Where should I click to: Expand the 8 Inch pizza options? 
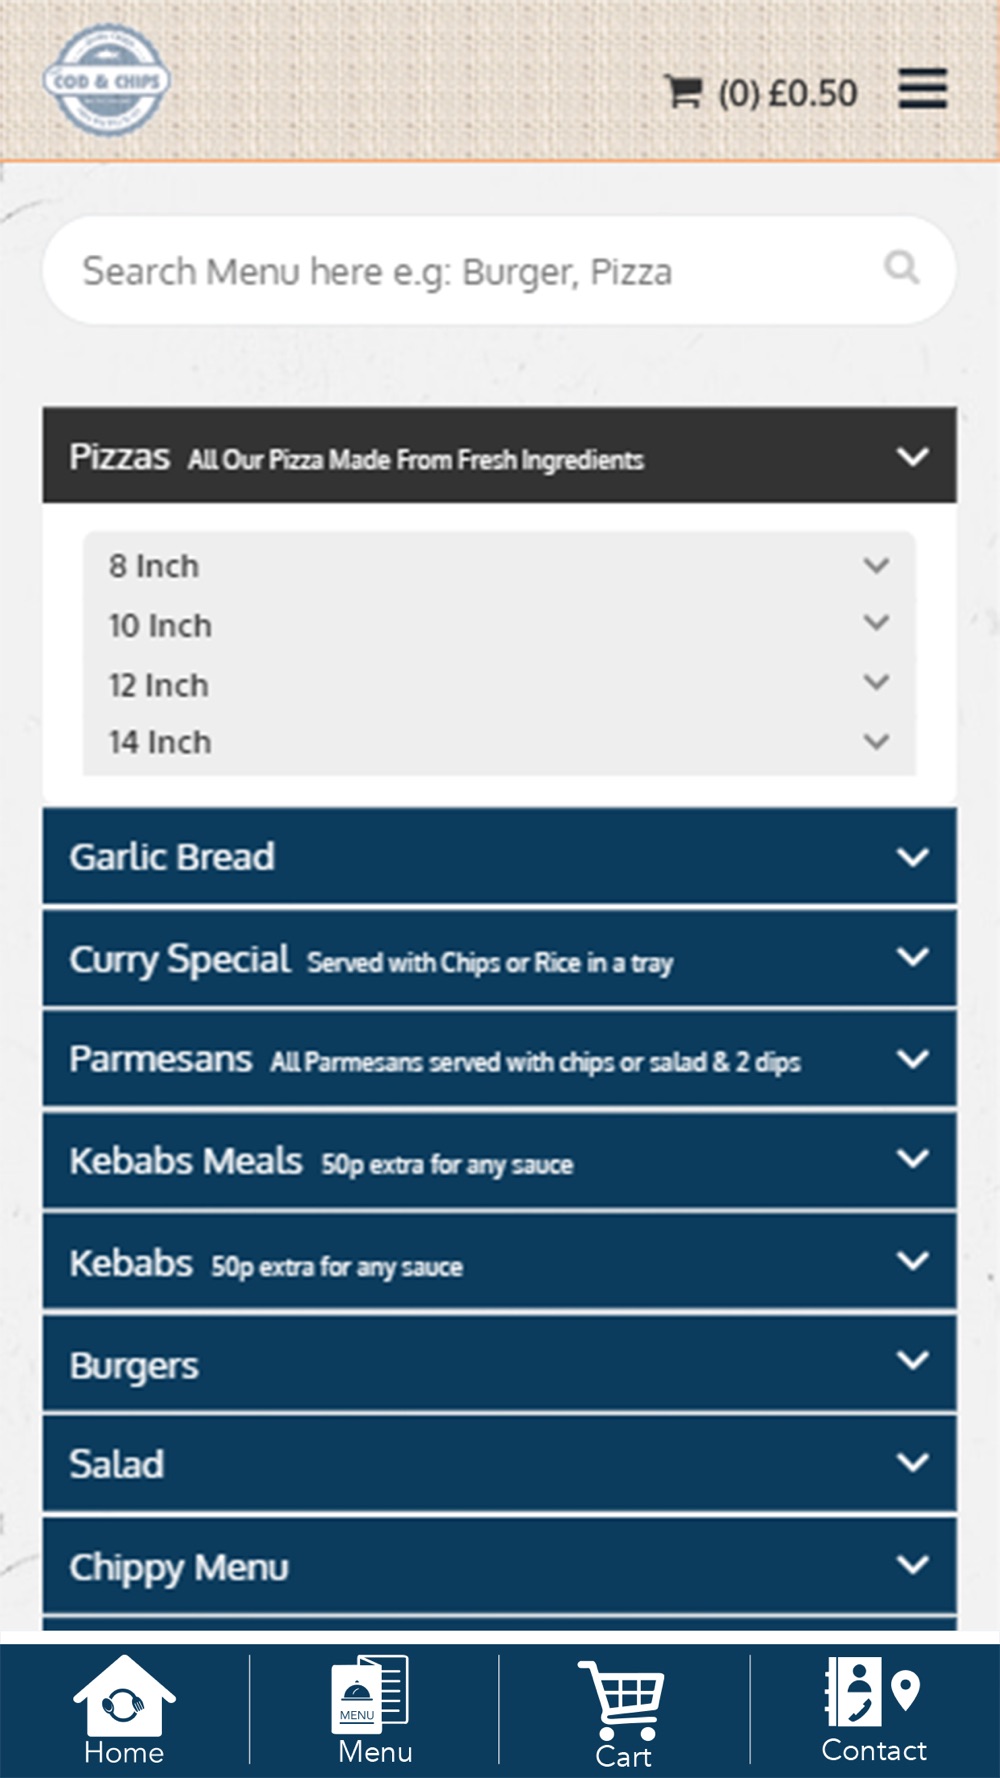499,566
